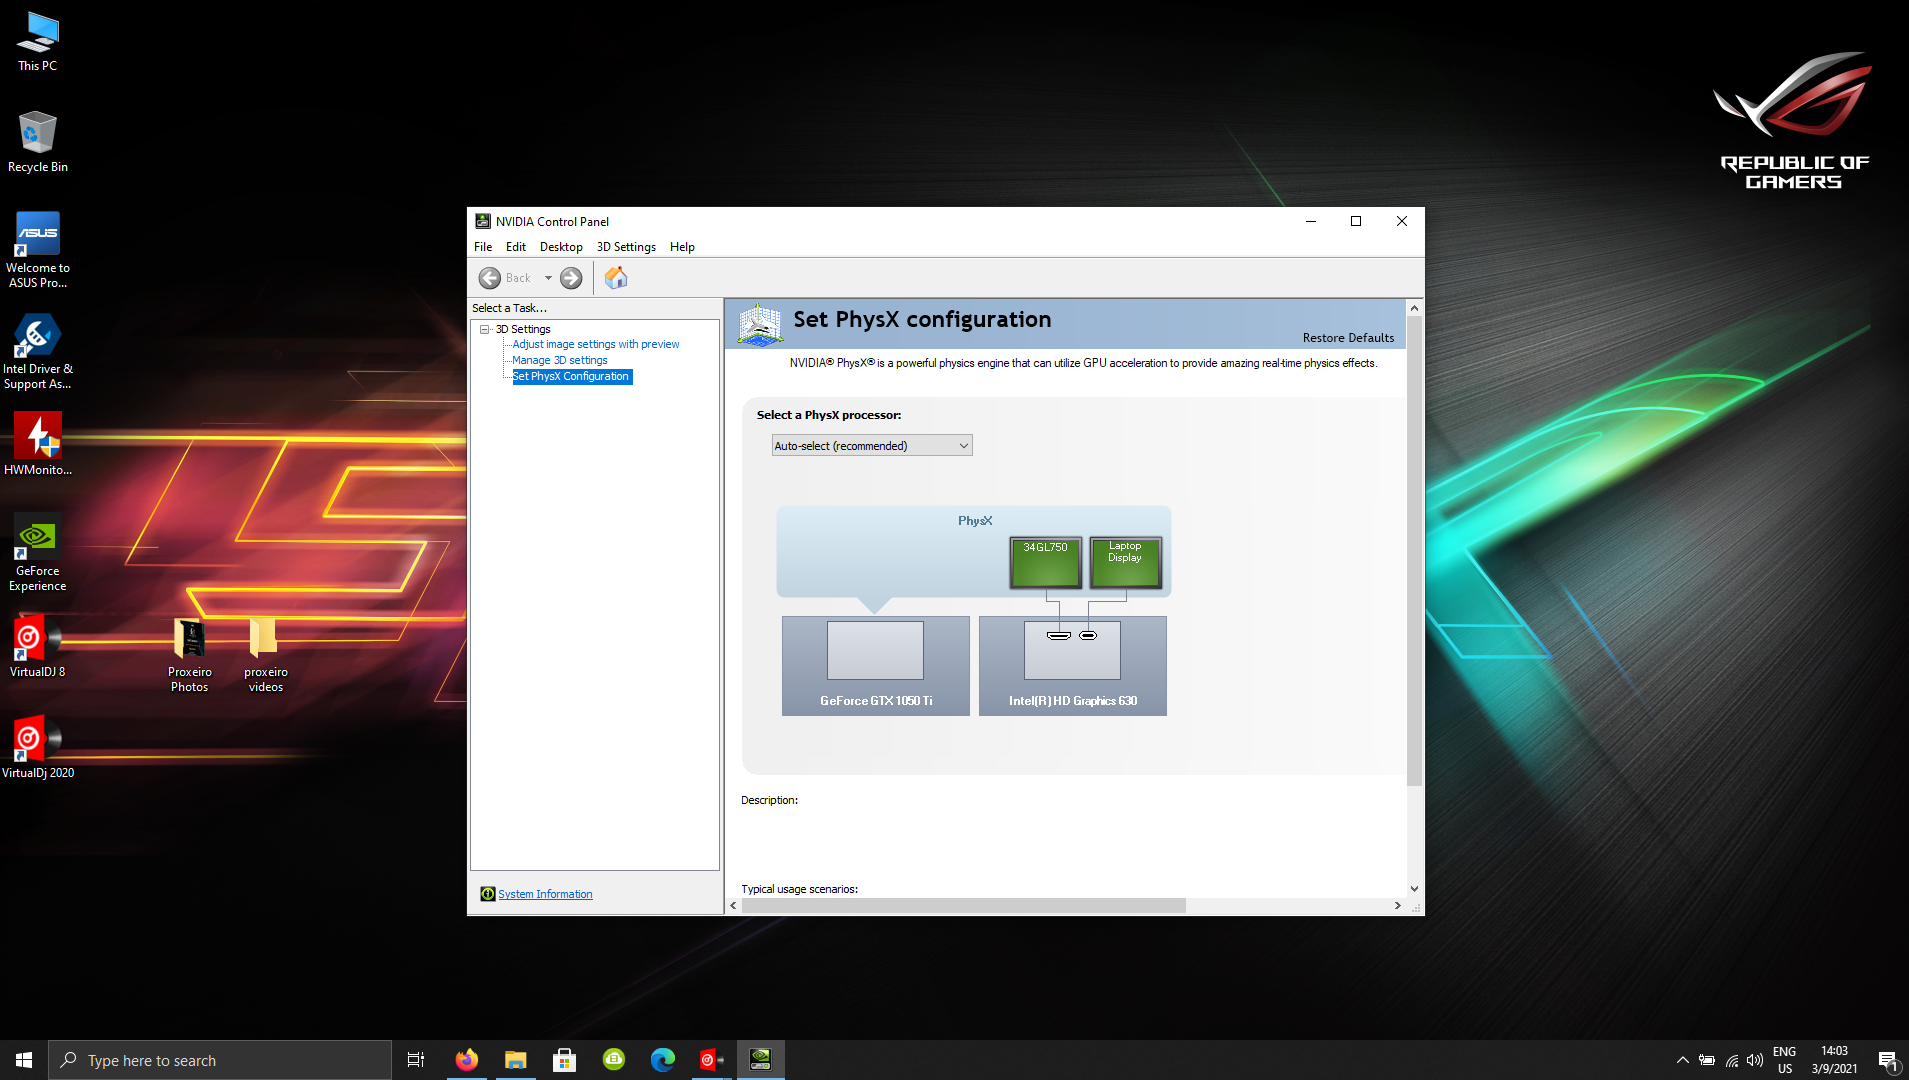Select Welcome to ASUS Pro desktop icon
Screen dimensions: 1909x1080
tap(38, 250)
